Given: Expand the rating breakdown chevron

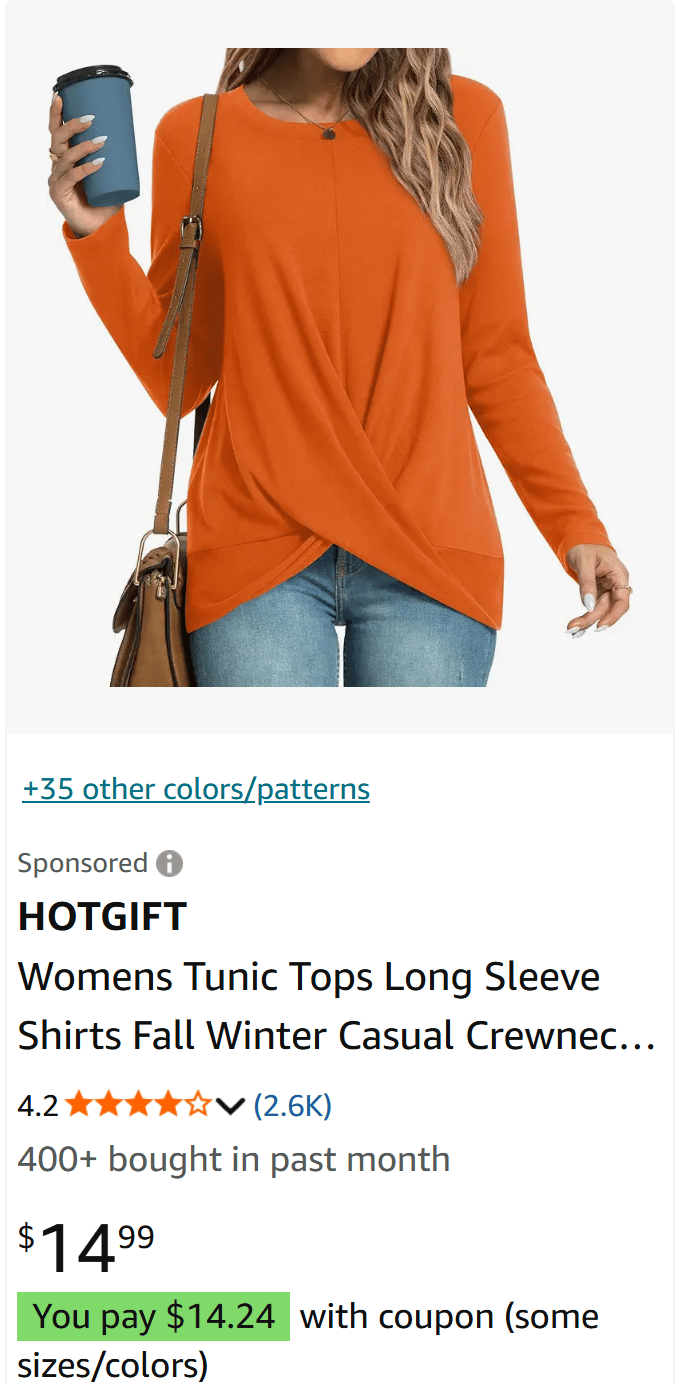Looking at the screenshot, I should (230, 1106).
